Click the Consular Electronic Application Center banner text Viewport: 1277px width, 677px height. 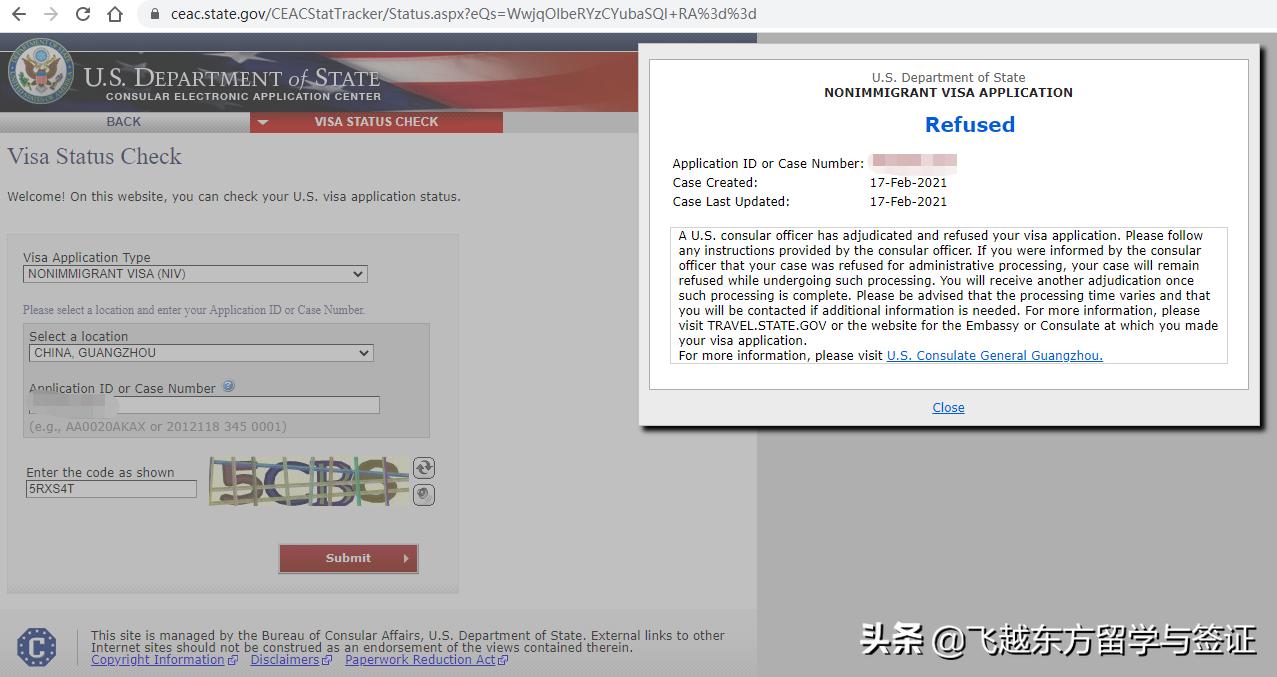point(243,97)
